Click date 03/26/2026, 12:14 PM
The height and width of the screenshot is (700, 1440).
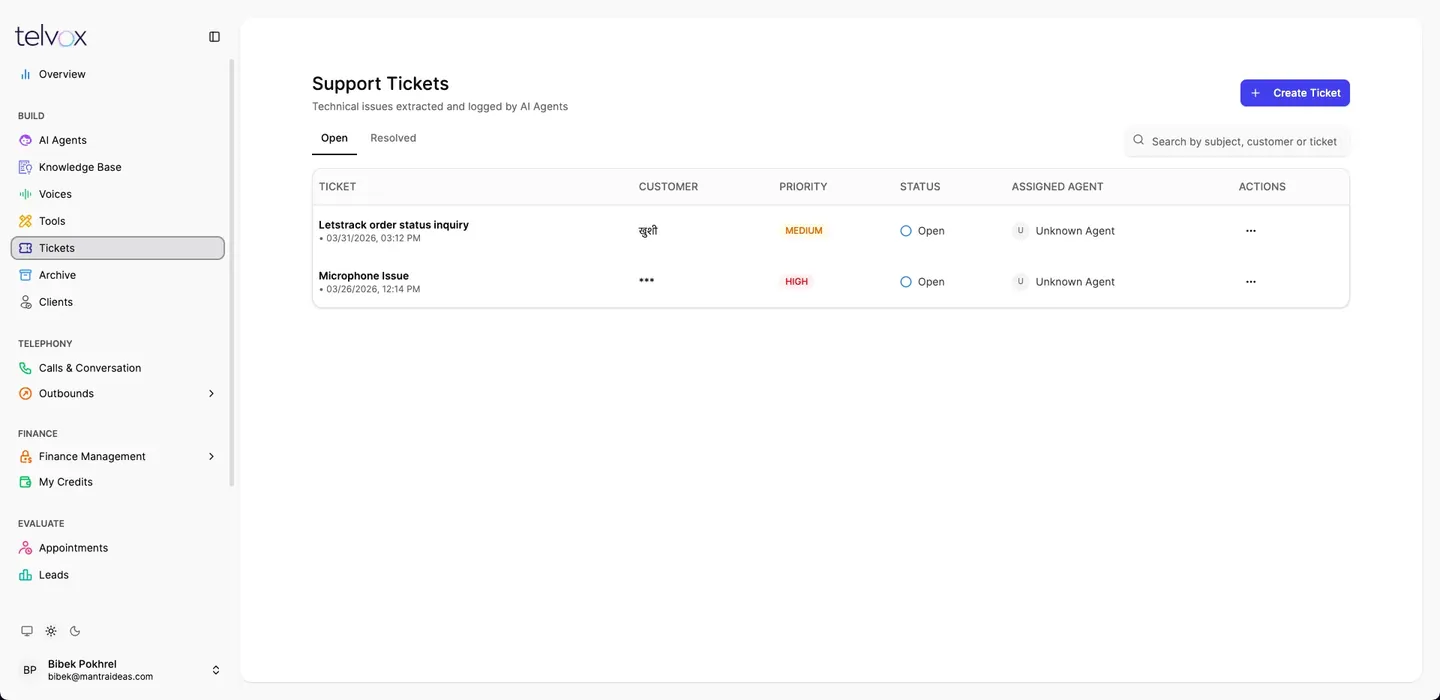click(373, 290)
